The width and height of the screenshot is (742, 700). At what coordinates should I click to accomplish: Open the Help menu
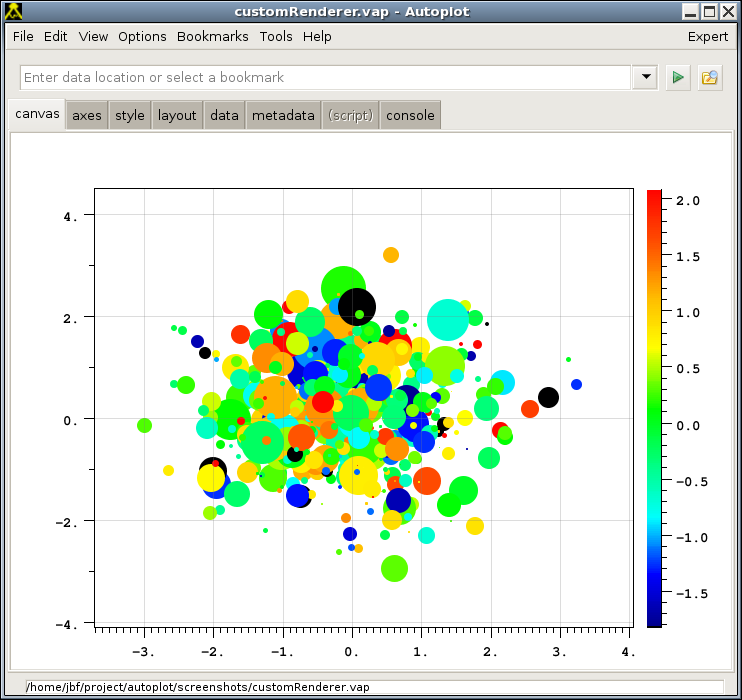317,36
